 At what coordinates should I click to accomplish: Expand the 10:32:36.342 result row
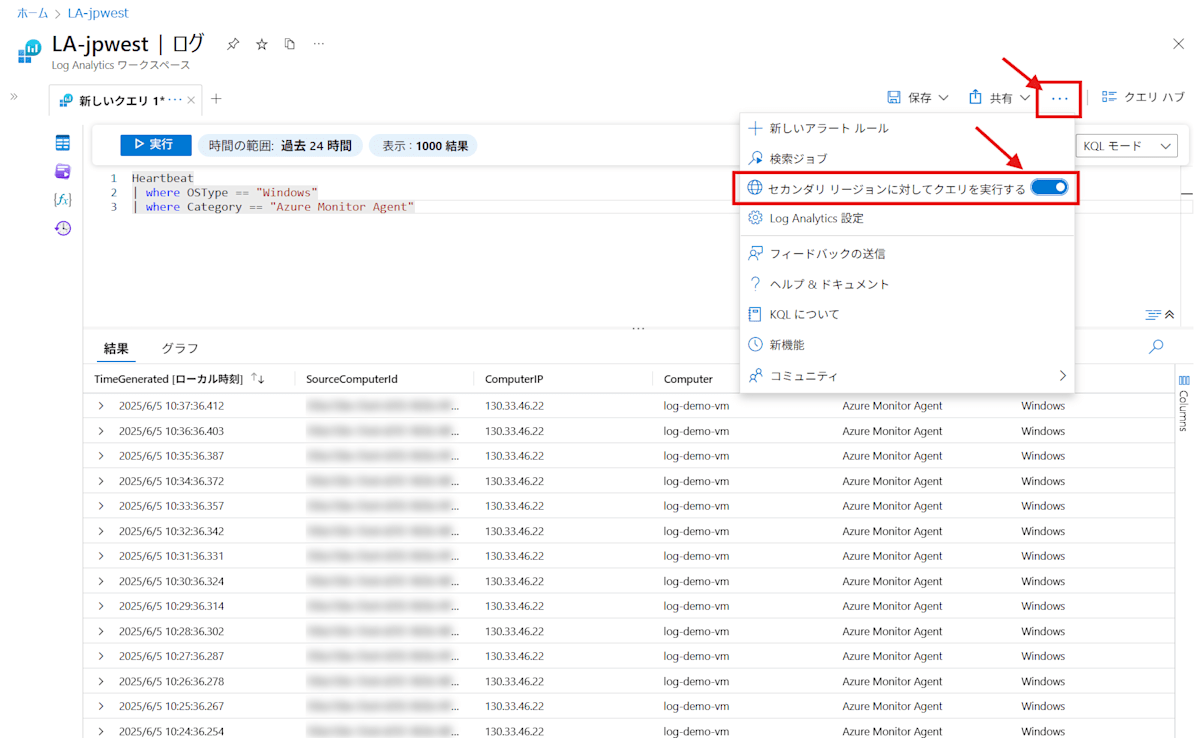coord(100,531)
